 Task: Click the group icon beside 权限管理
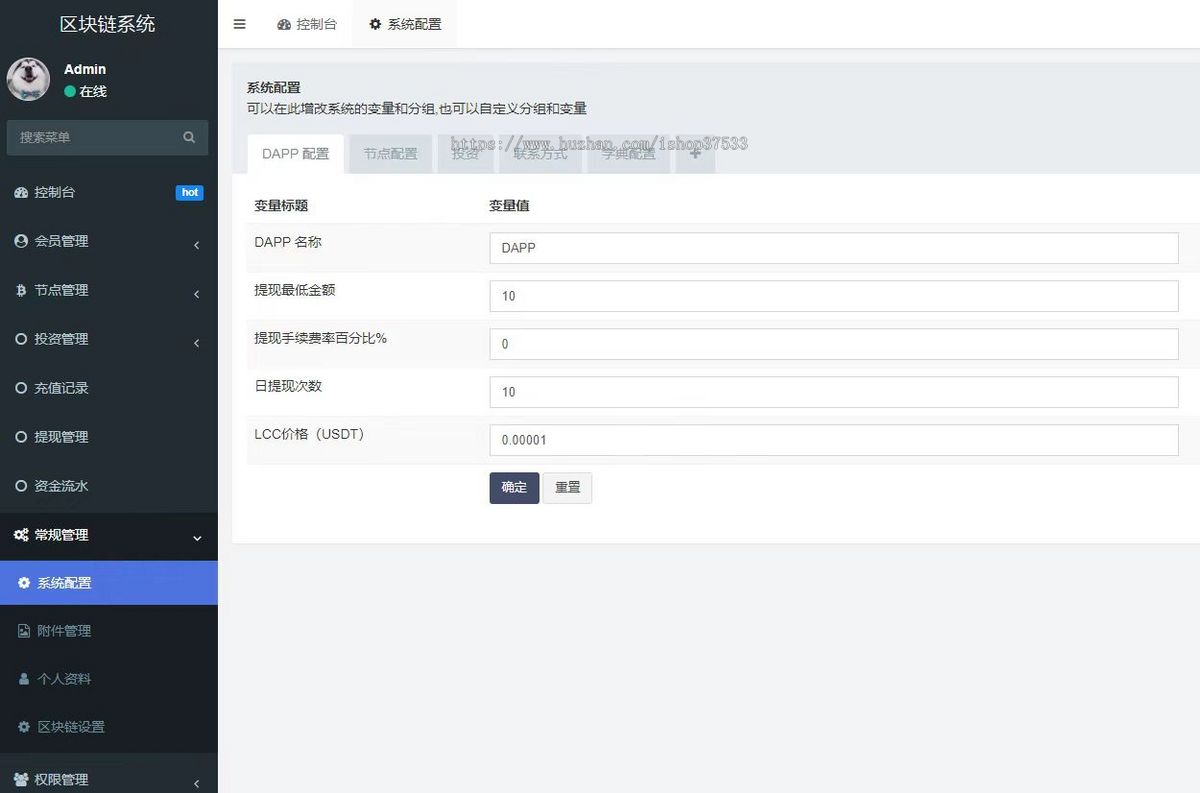(x=21, y=779)
